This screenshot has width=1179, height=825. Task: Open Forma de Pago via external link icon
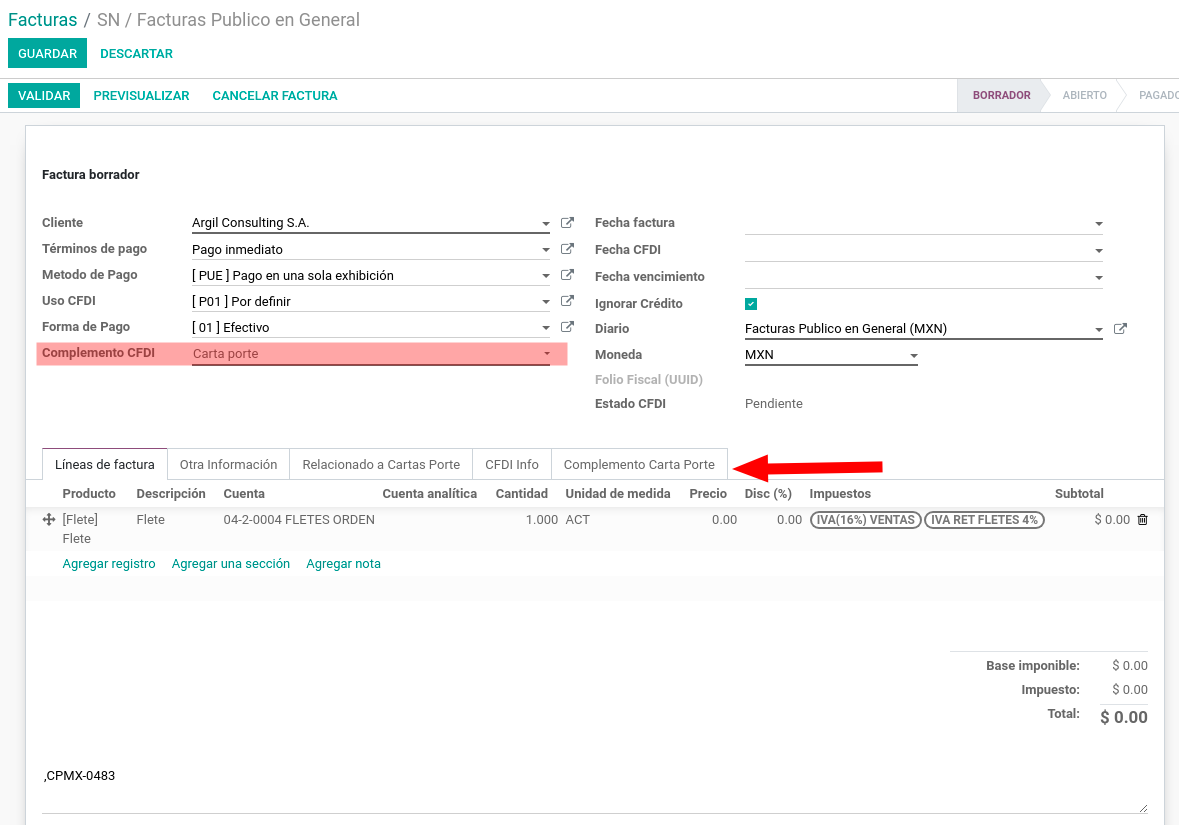pos(567,326)
